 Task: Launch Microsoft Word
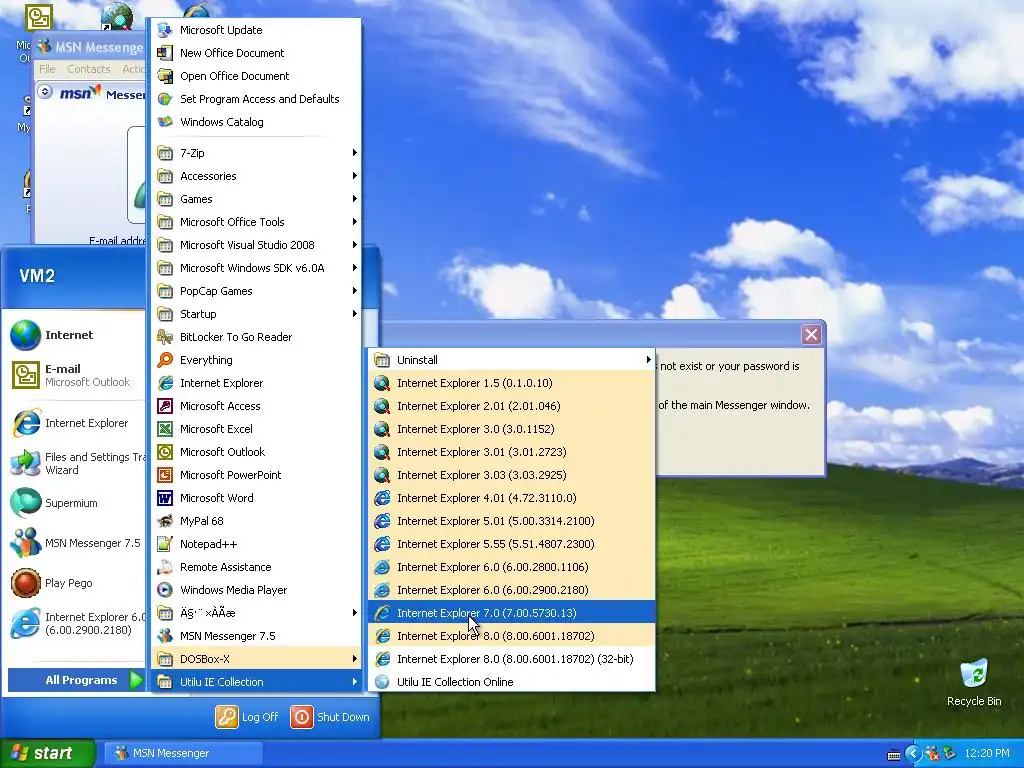257,498
